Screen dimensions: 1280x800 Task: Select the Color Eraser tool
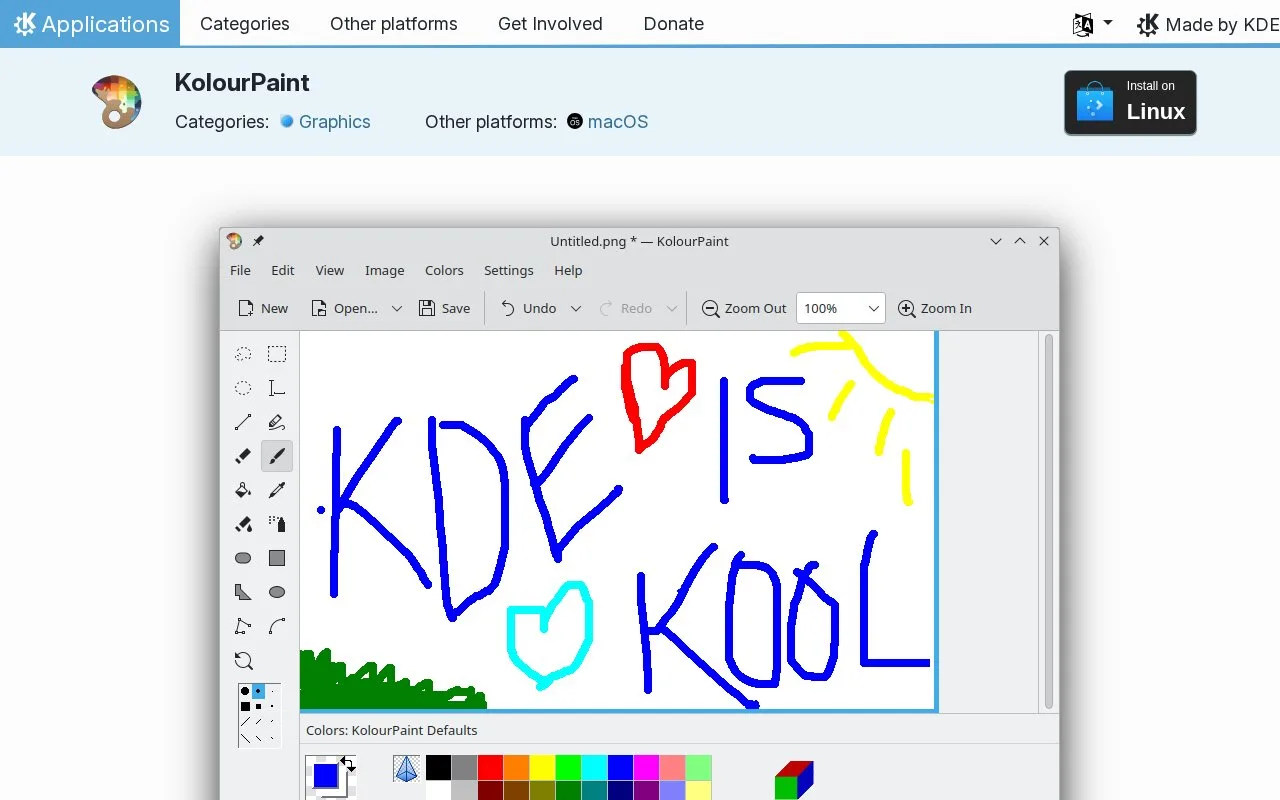[243, 524]
